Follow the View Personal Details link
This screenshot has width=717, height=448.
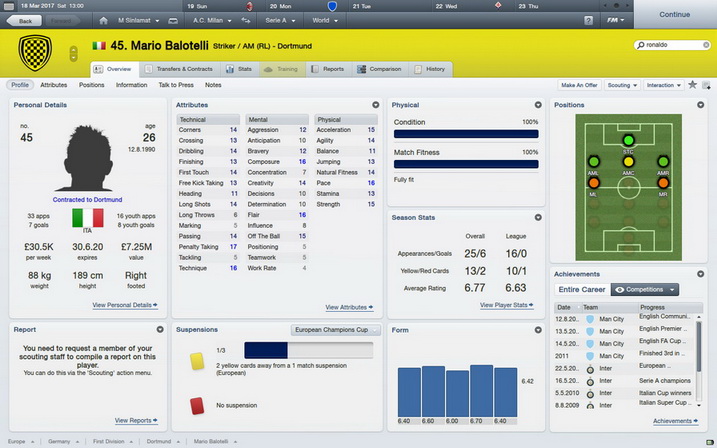[x=125, y=305]
